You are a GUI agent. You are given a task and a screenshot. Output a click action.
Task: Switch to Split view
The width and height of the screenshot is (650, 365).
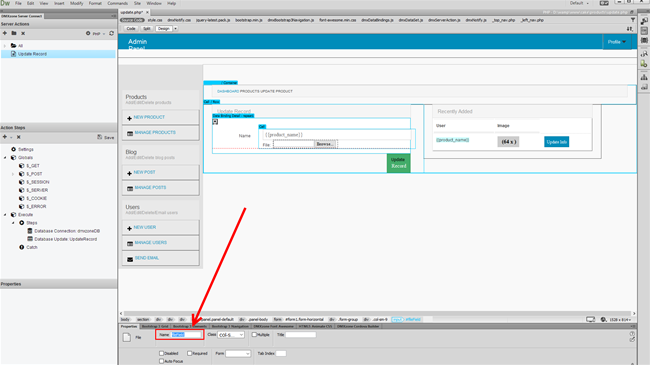[x=147, y=29]
